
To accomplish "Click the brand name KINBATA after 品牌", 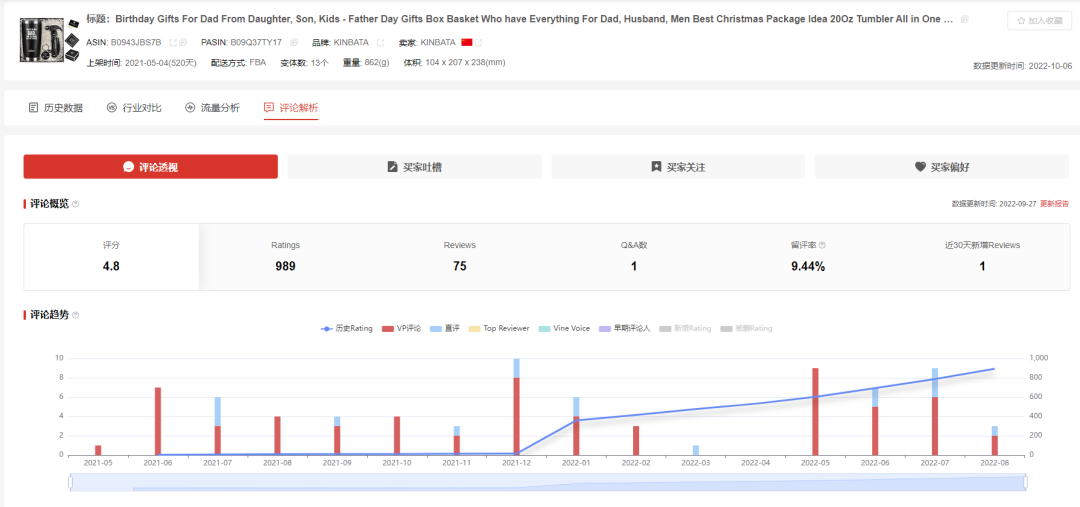I will [351, 42].
